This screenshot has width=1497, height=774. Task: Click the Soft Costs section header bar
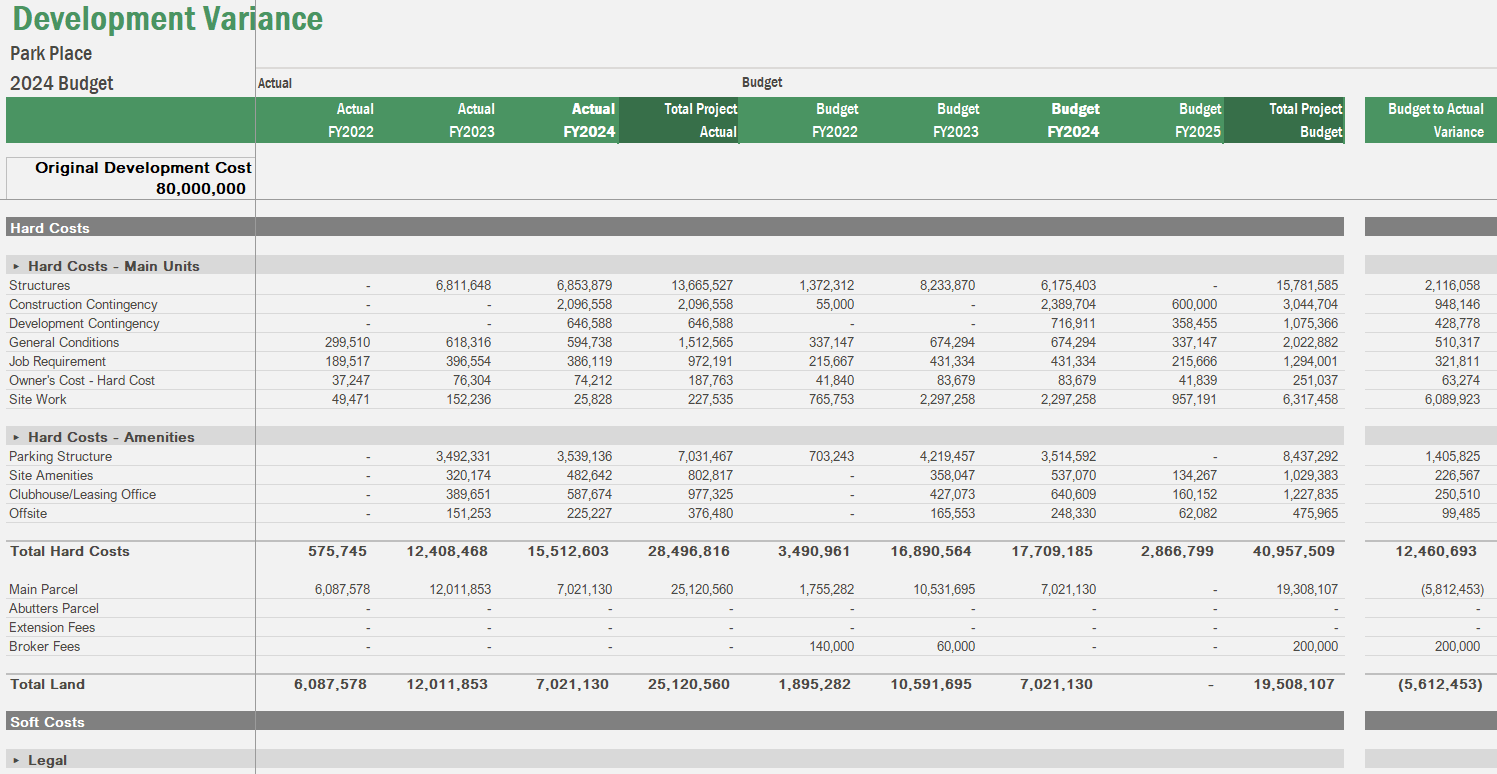[48, 721]
